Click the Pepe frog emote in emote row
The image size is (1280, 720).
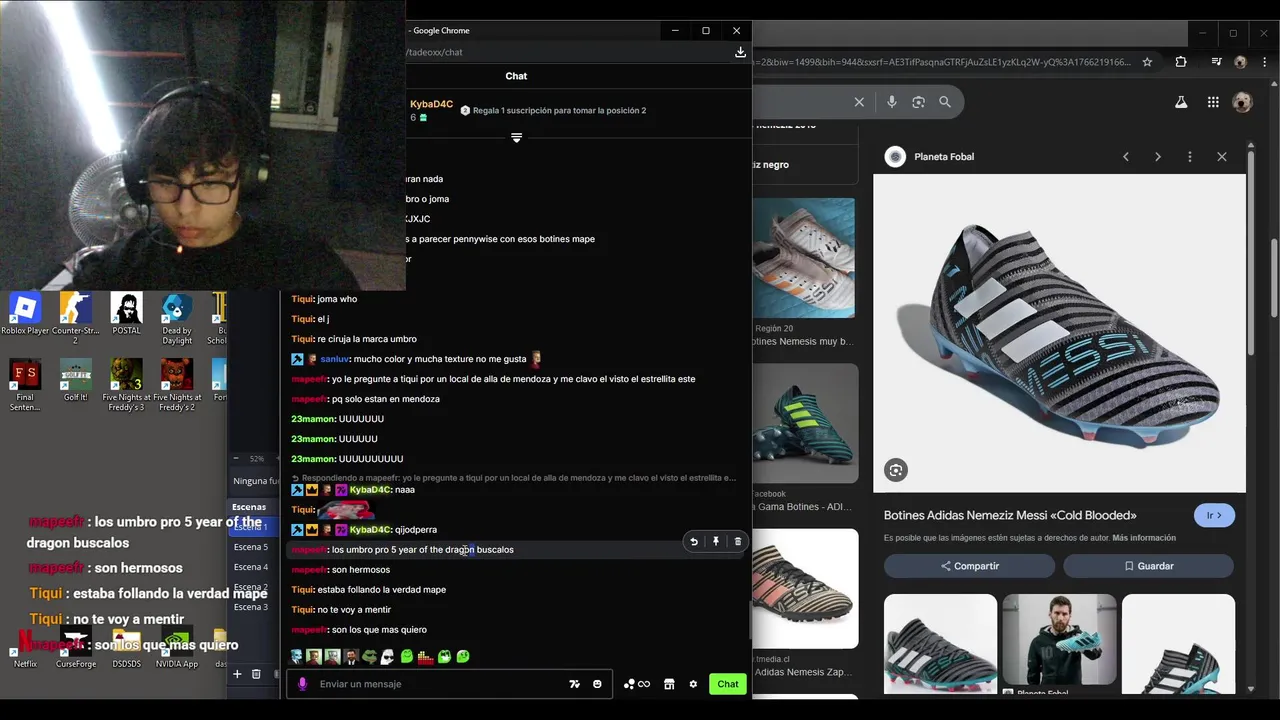[x=369, y=657]
